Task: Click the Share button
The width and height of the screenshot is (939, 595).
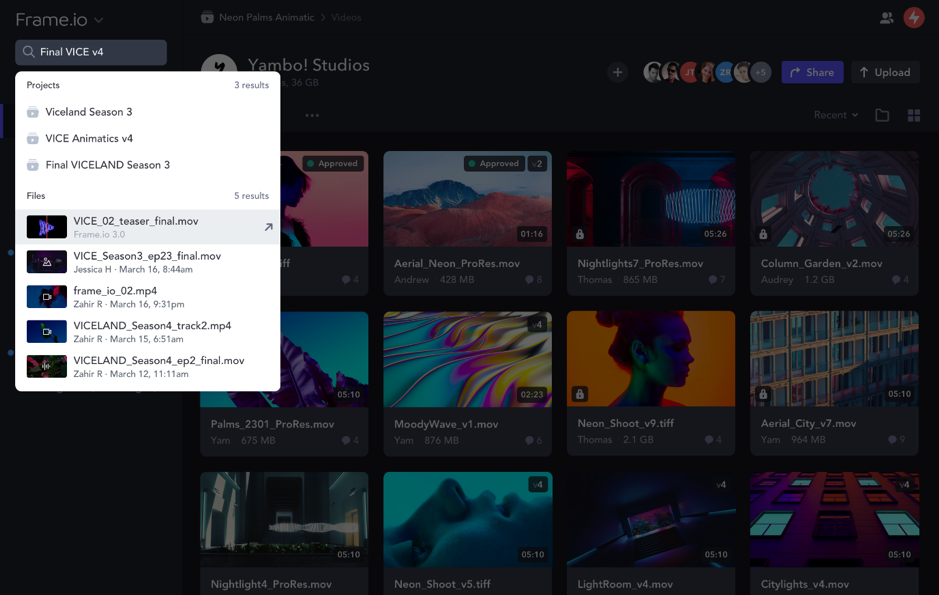Action: coord(812,72)
